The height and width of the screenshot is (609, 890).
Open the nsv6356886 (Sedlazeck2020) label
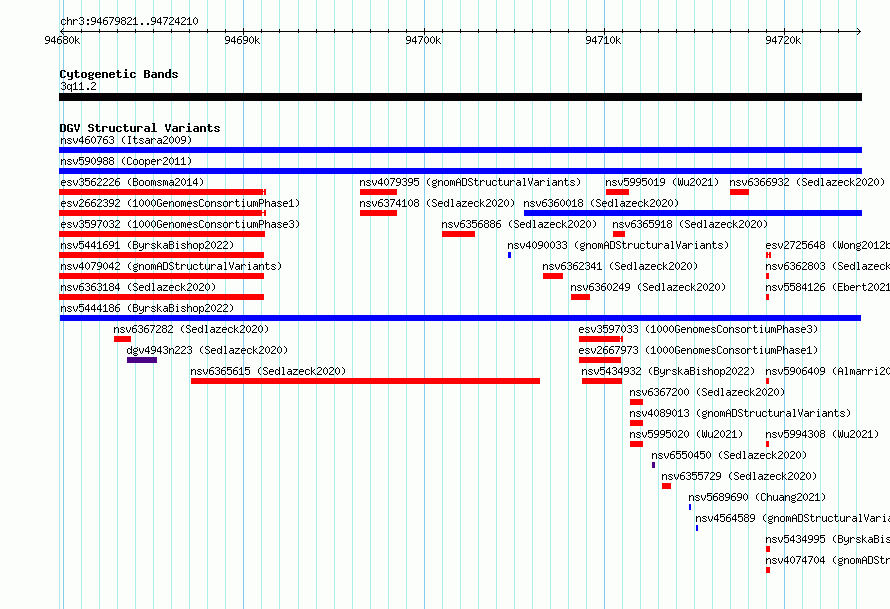(519, 224)
